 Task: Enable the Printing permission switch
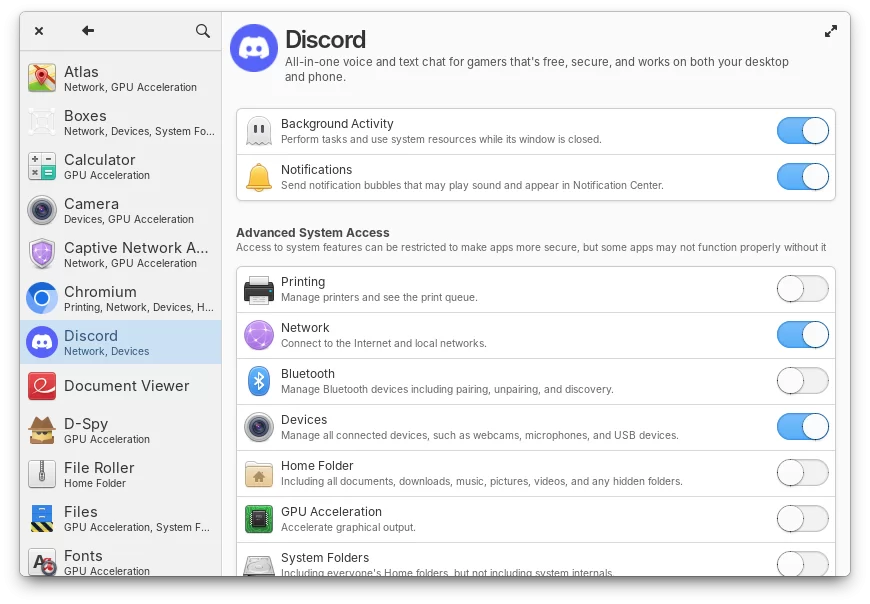click(x=802, y=289)
